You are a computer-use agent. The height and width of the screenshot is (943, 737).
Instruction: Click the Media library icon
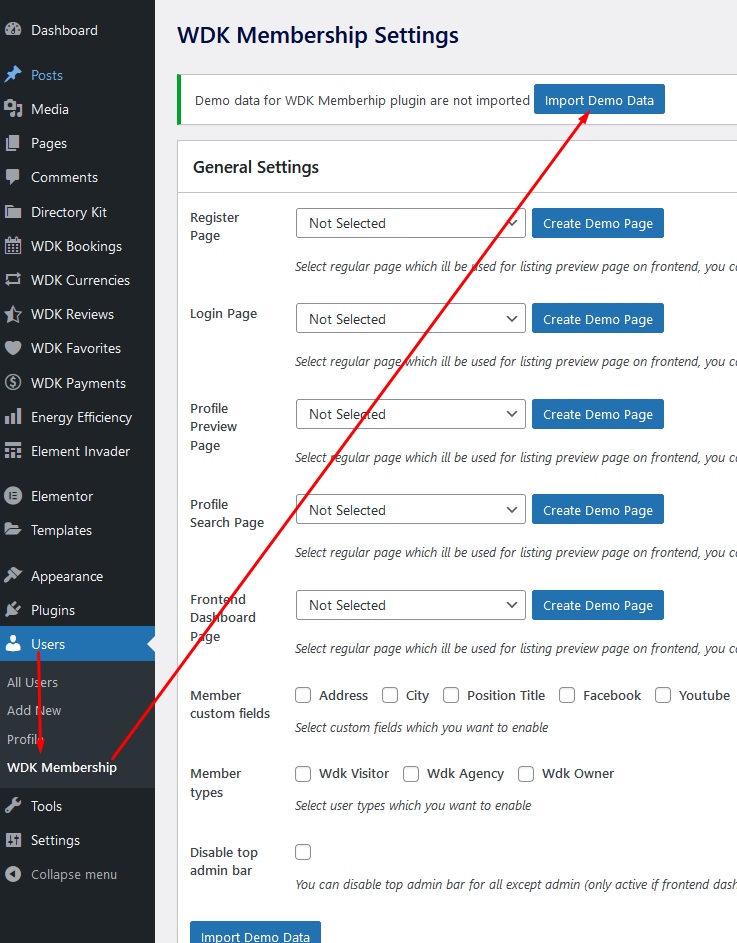pyautogui.click(x=13, y=109)
